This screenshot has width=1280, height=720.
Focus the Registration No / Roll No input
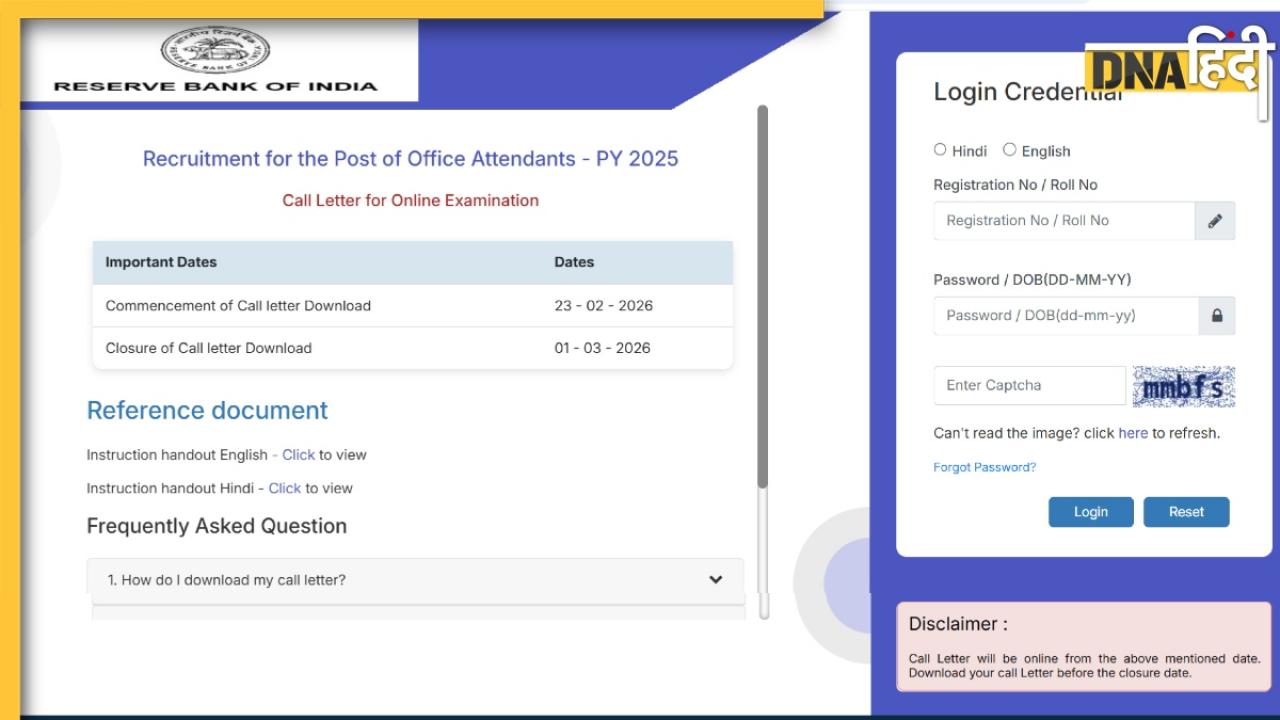click(1064, 221)
